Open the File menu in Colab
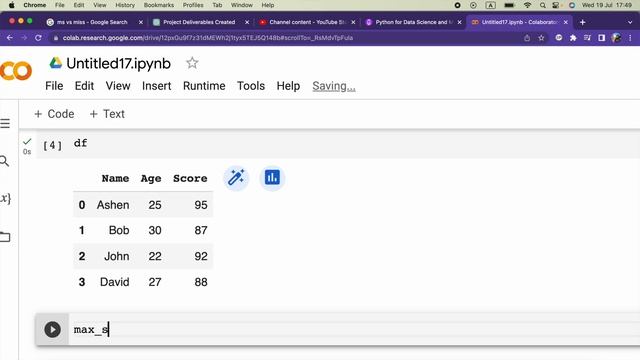Screen dimensions: 640x360 pos(54,86)
